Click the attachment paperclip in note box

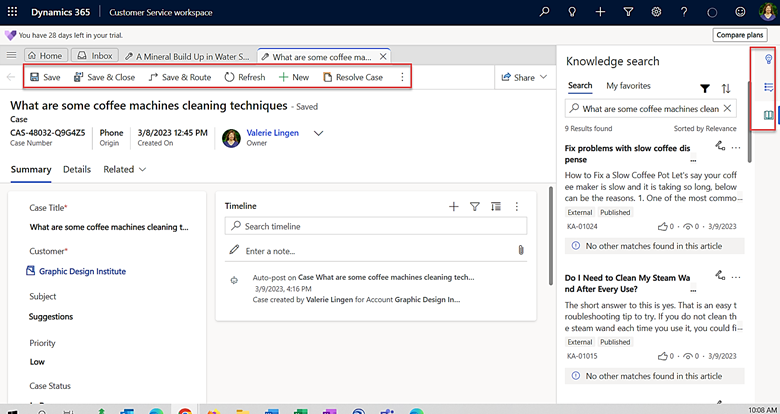pyautogui.click(x=521, y=250)
